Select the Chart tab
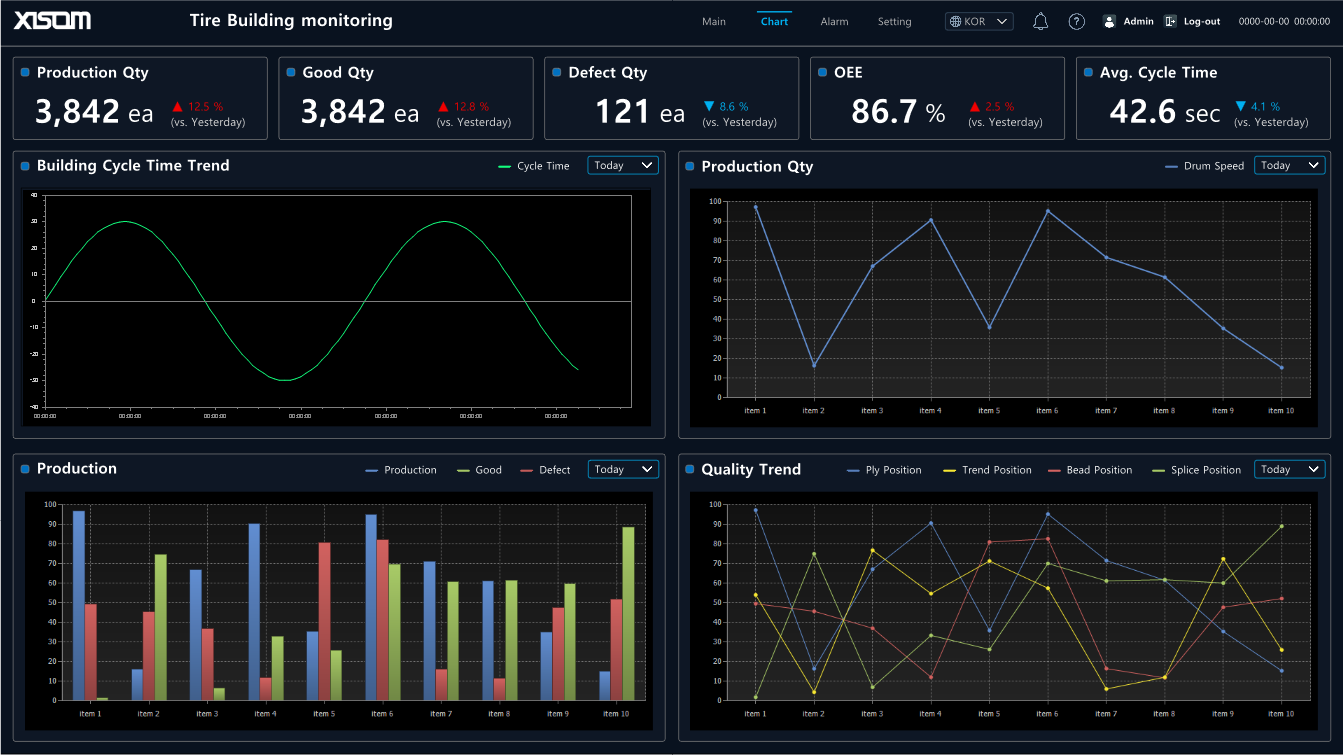This screenshot has width=1343, height=755. [774, 21]
